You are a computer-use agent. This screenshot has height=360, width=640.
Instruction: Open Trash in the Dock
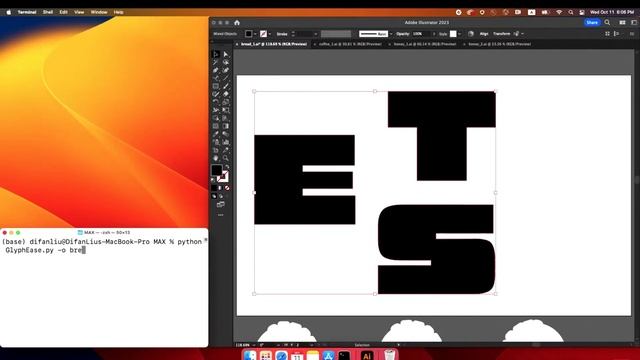pyautogui.click(x=390, y=355)
